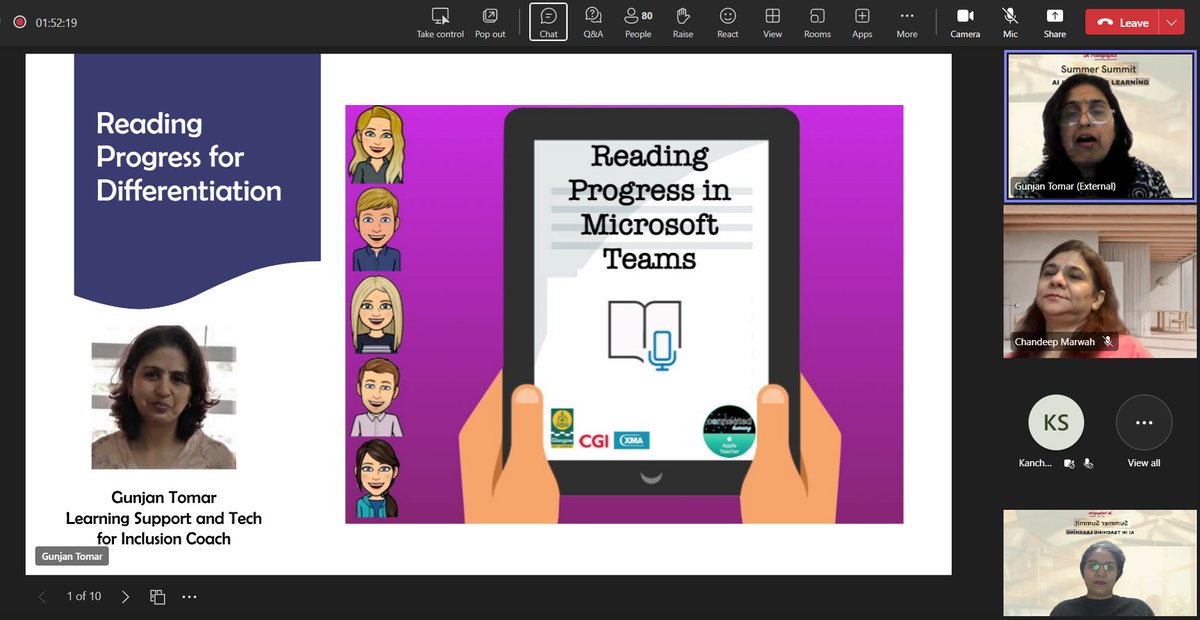Unmute the Mic

click(x=1010, y=22)
